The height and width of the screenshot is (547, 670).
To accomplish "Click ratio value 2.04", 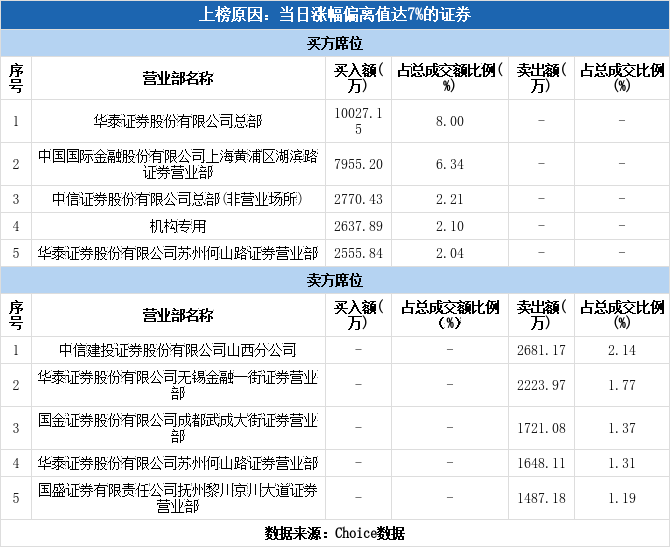I will [450, 253].
